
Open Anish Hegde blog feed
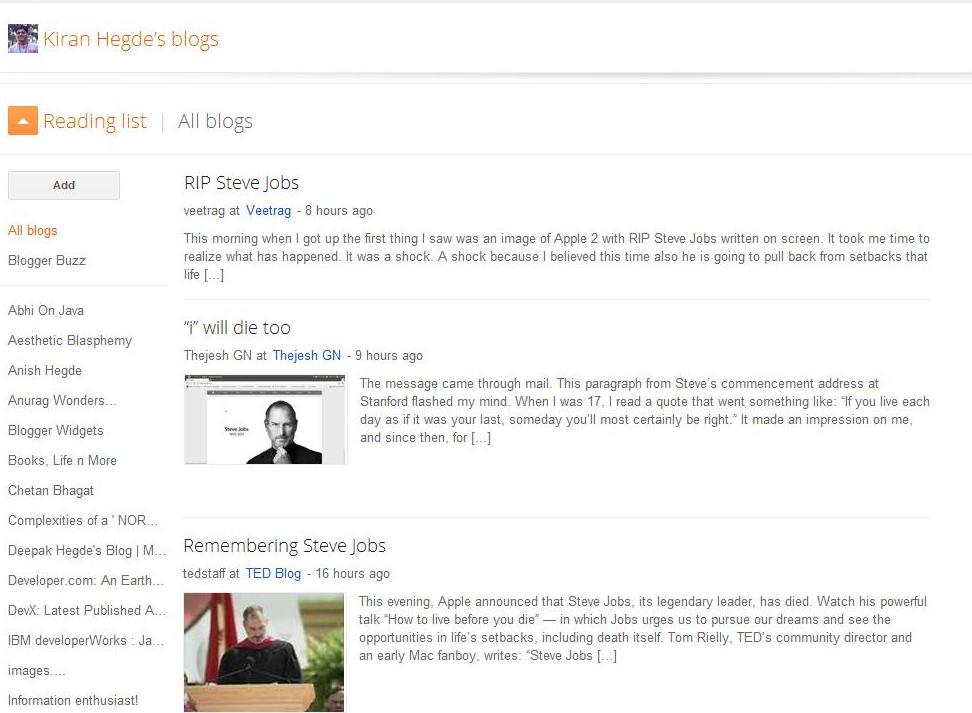[x=45, y=370]
